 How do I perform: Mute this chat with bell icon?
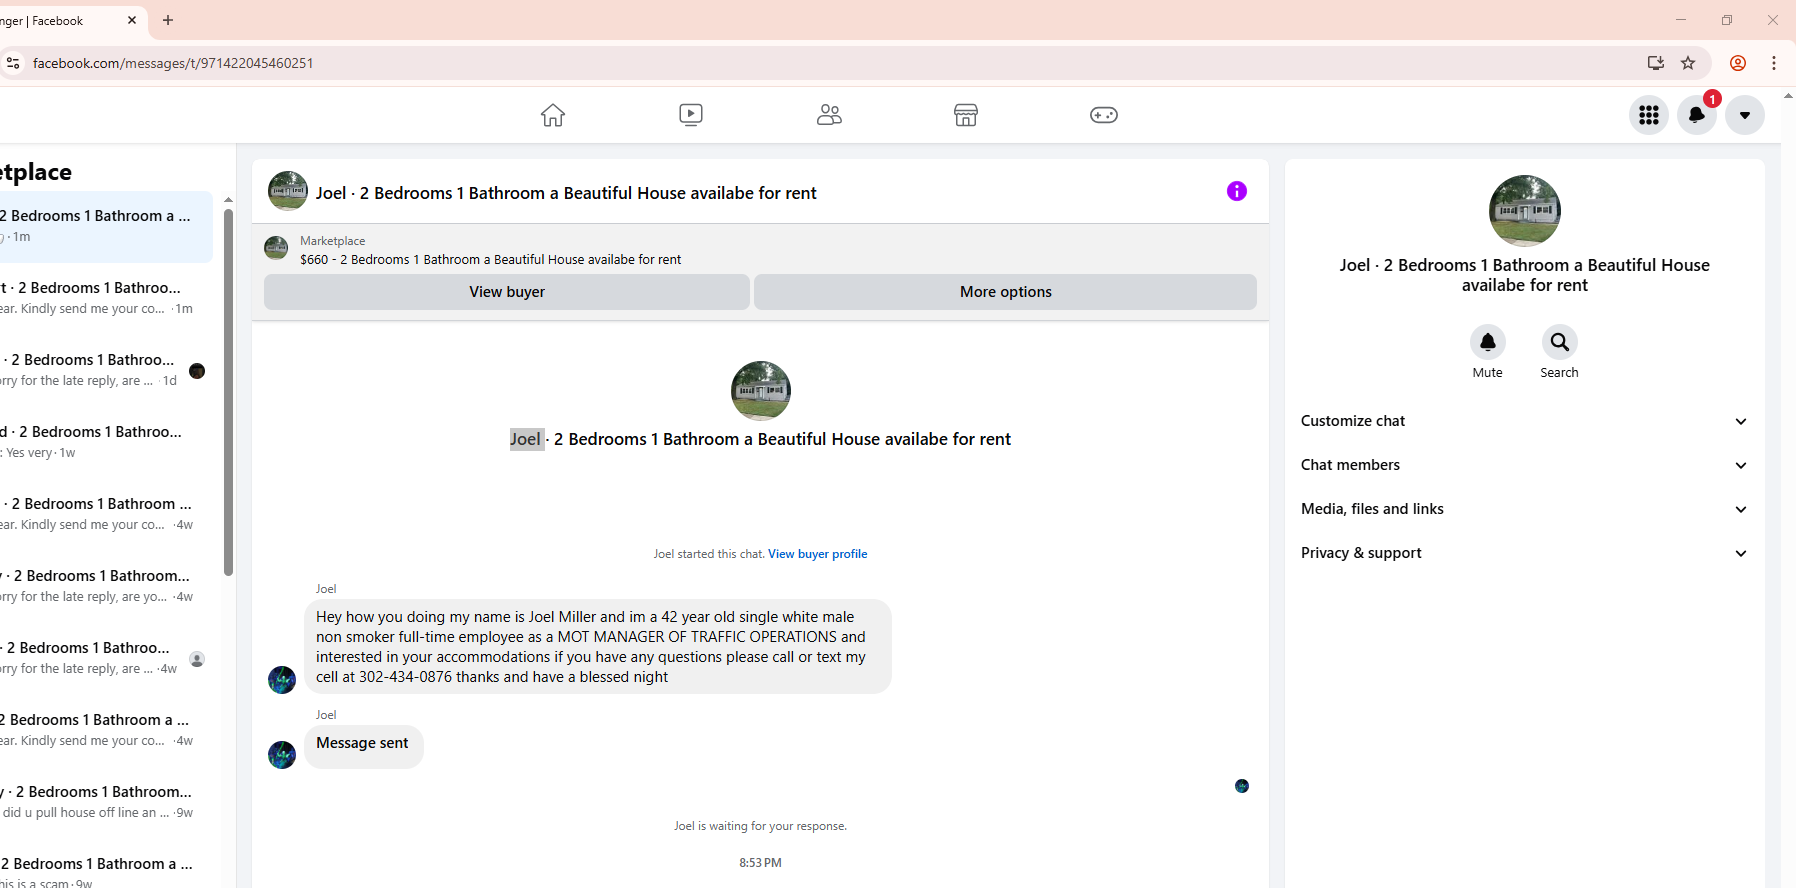tap(1488, 342)
